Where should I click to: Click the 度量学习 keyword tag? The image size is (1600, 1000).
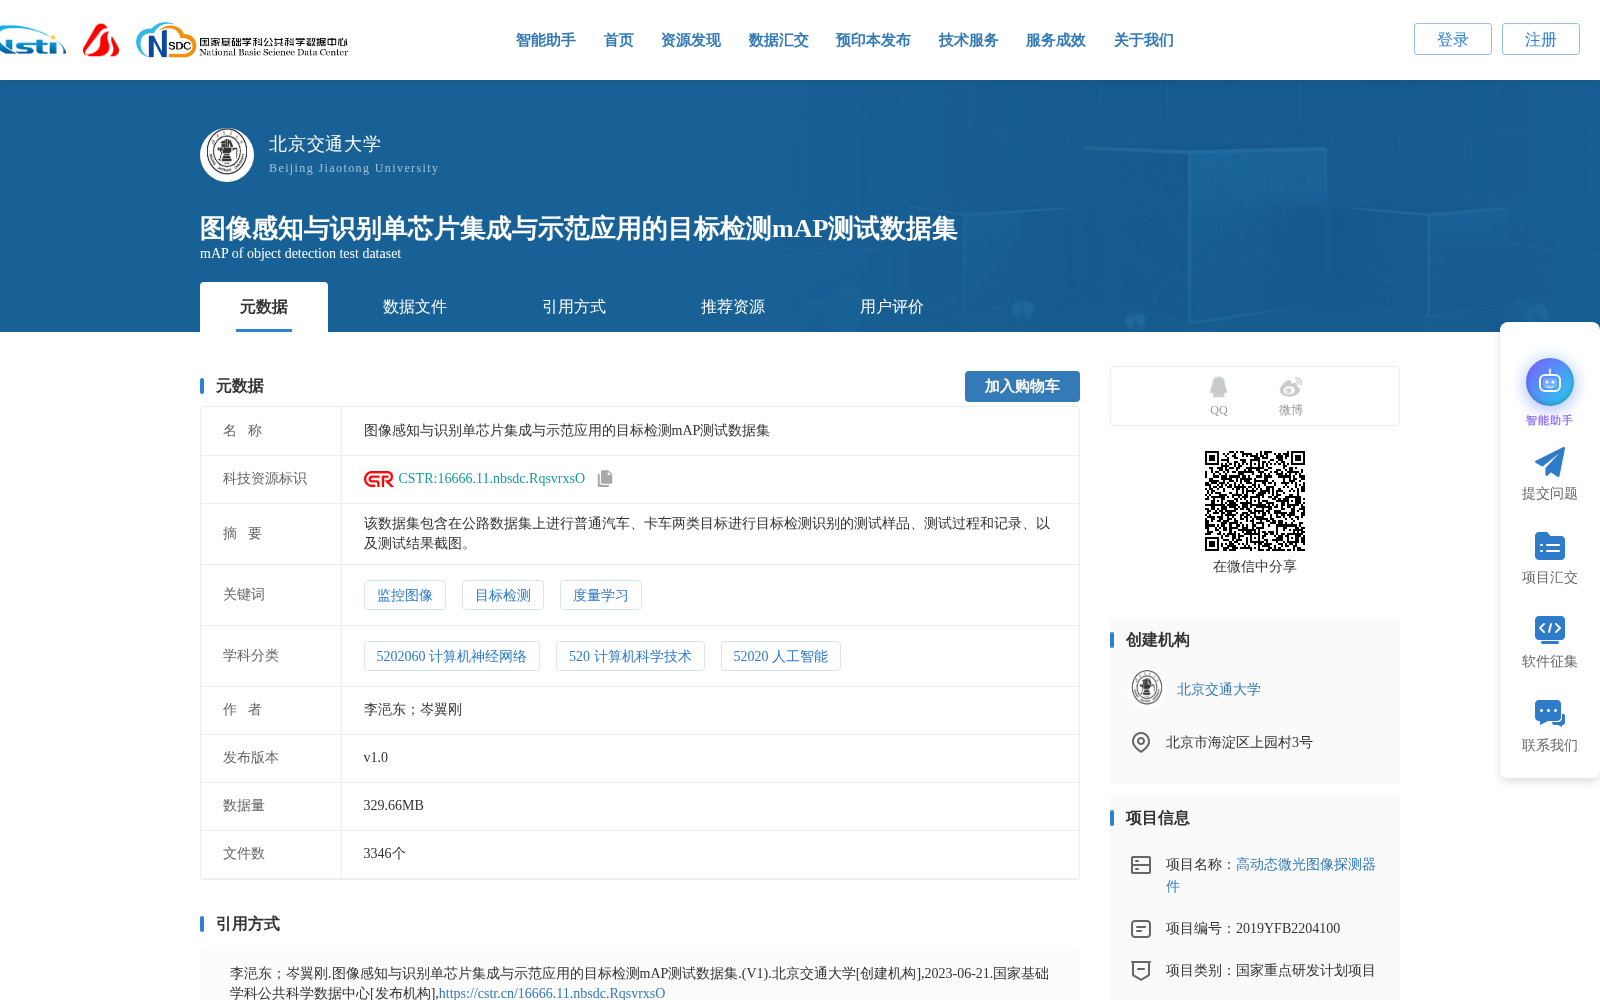click(x=601, y=595)
